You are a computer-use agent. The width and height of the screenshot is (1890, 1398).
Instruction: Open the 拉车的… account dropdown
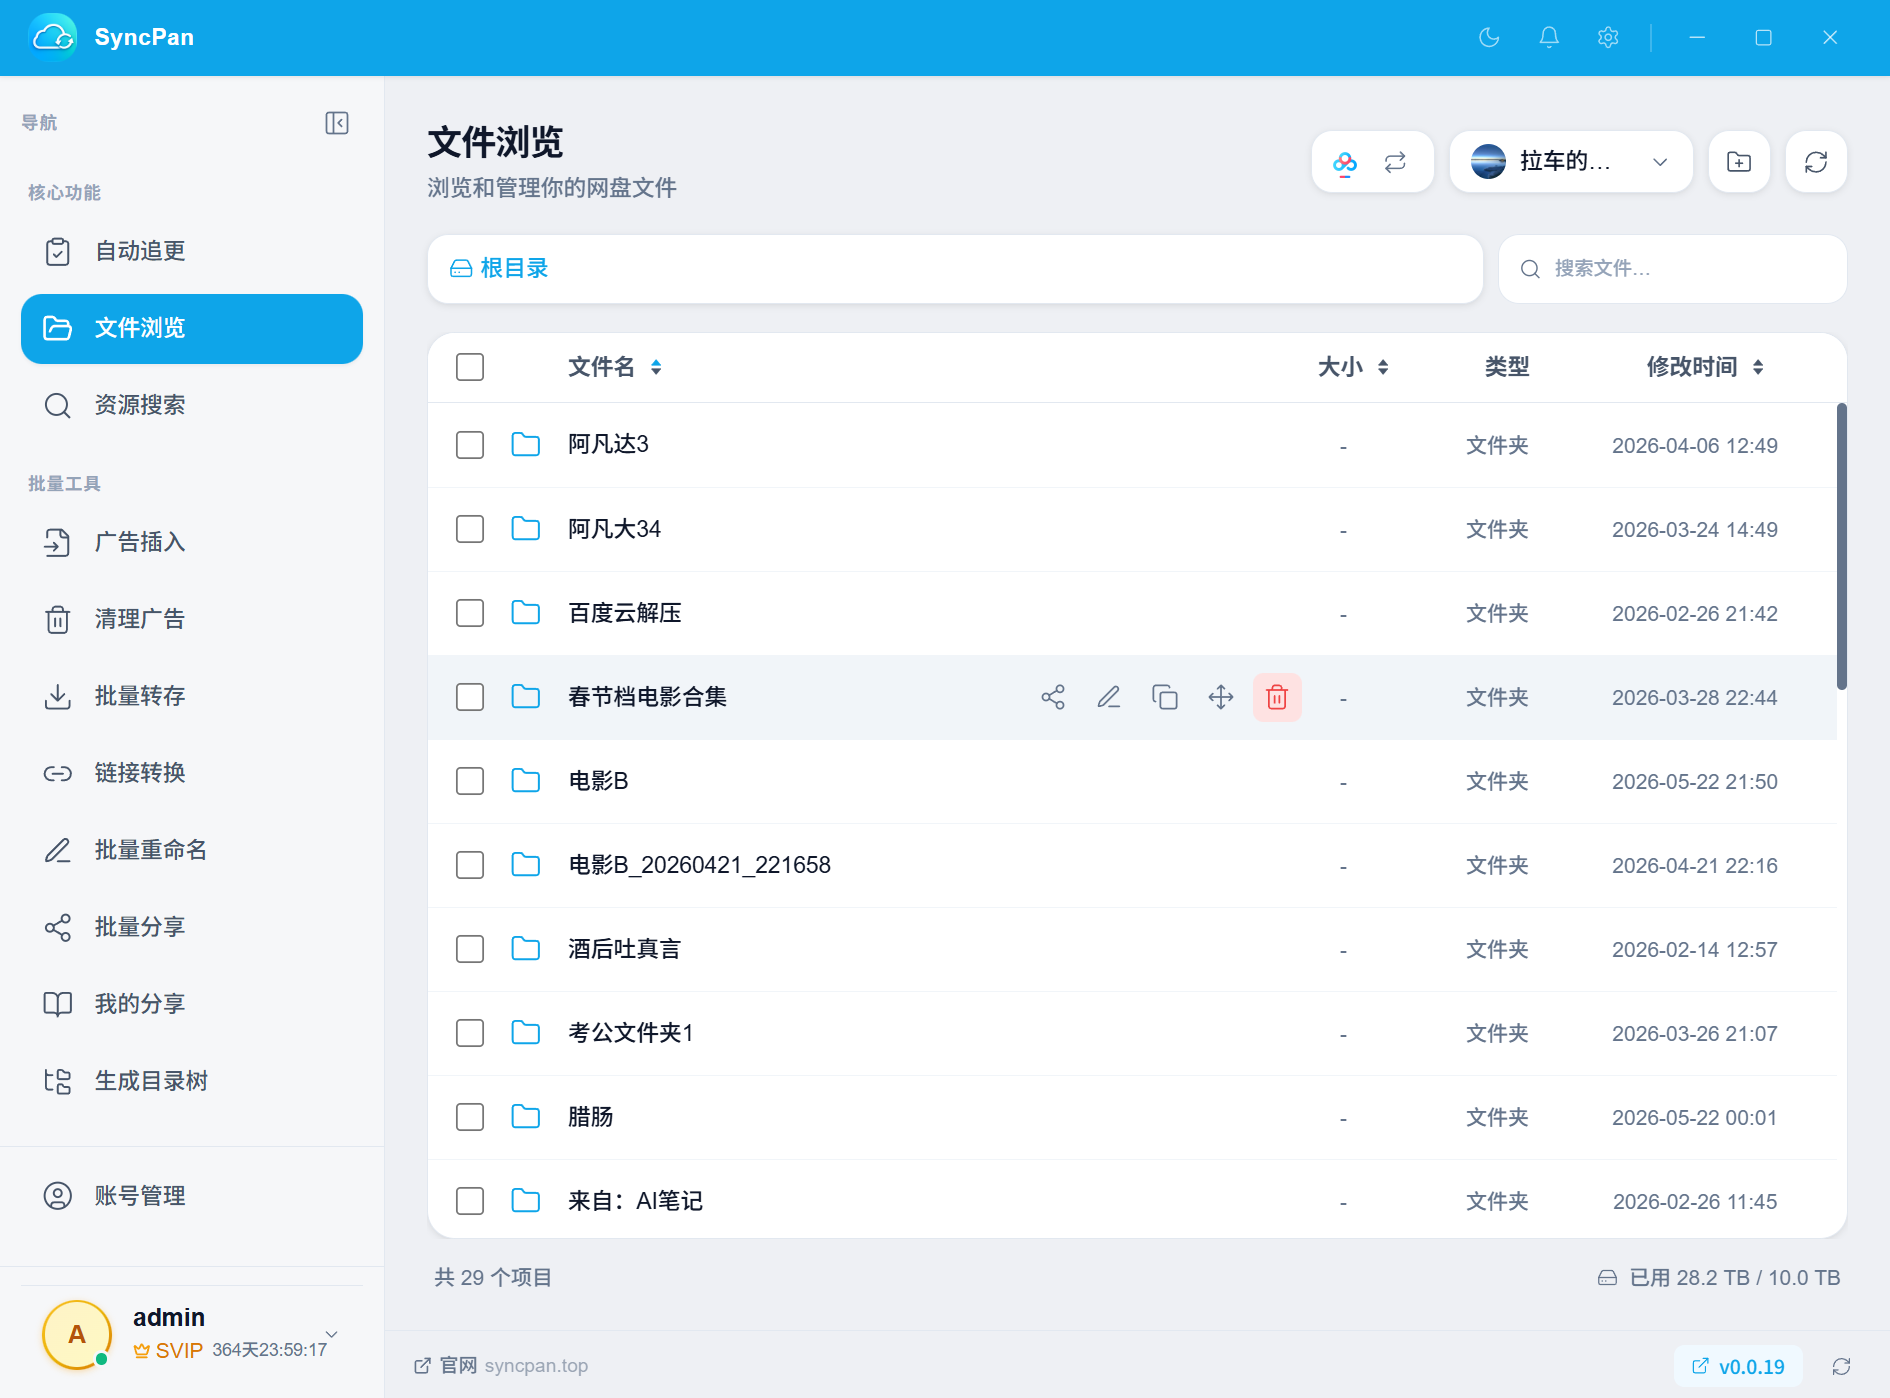click(1571, 162)
